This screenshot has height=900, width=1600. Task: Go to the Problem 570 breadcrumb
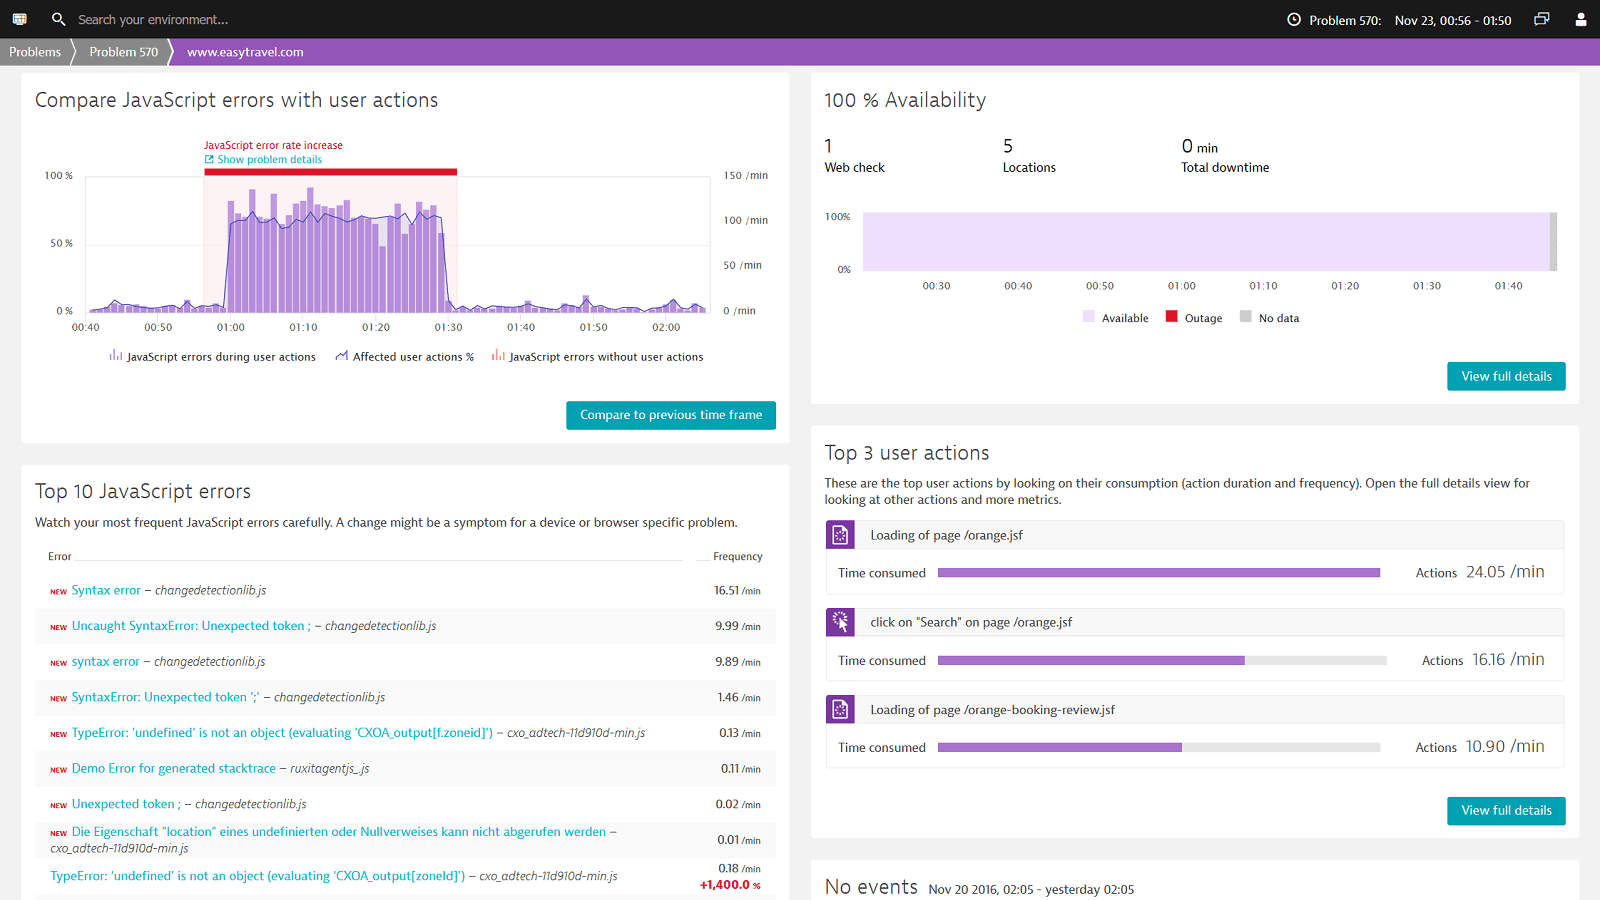tap(123, 52)
